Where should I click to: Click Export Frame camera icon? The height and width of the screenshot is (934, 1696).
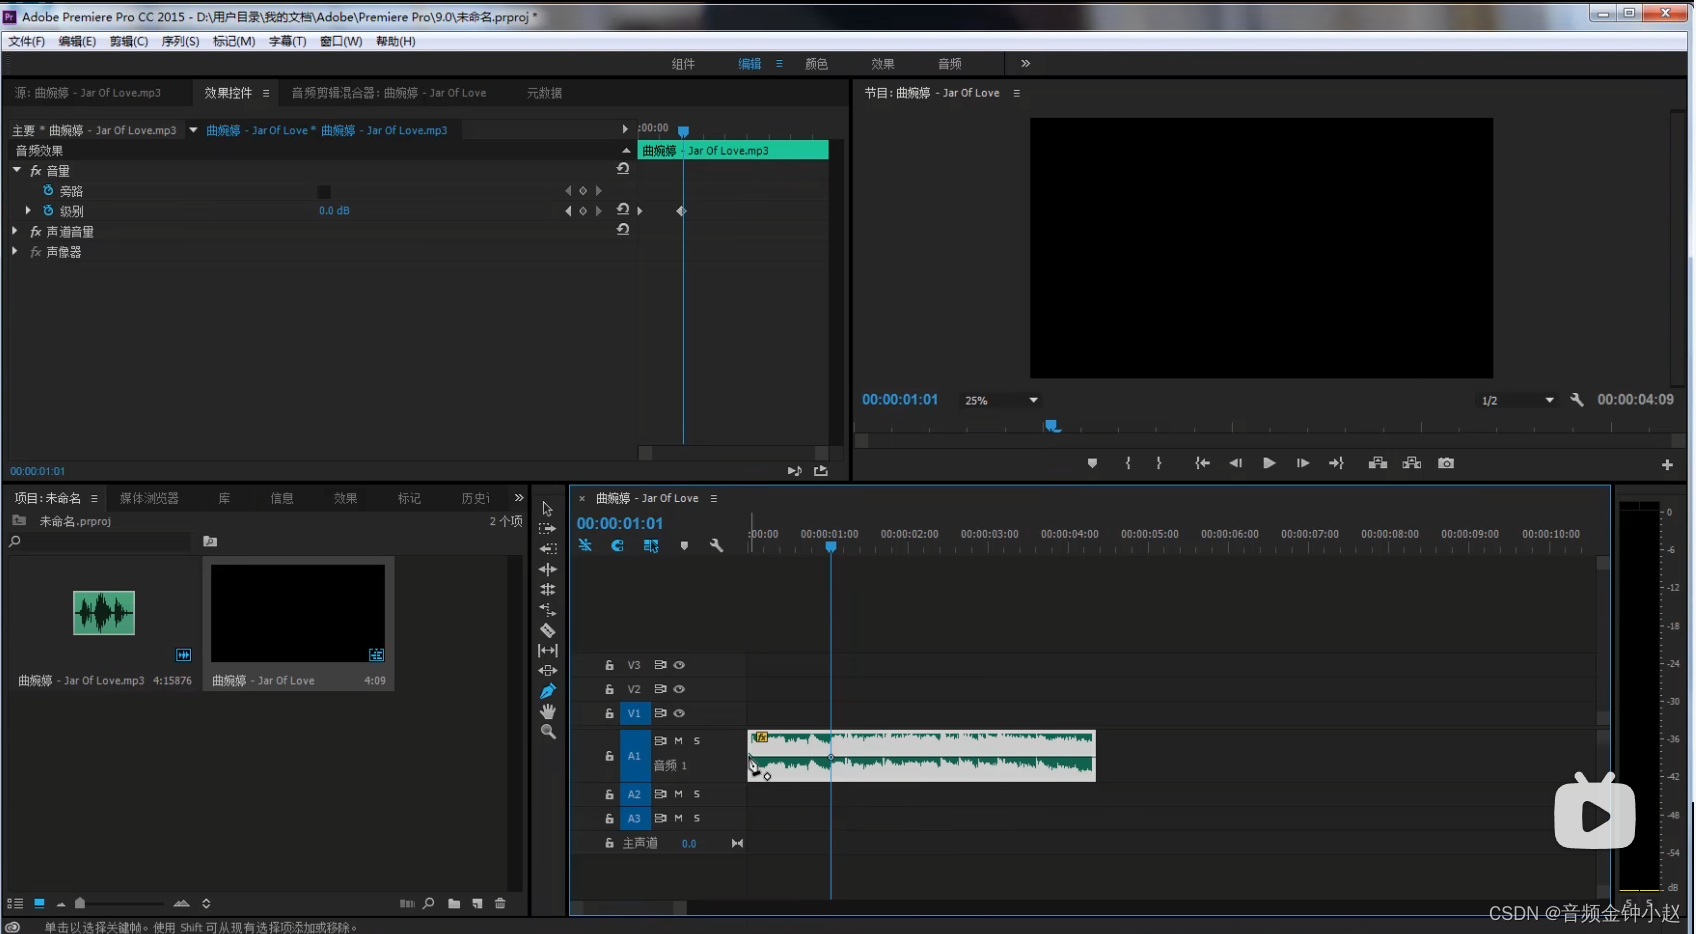tap(1446, 463)
